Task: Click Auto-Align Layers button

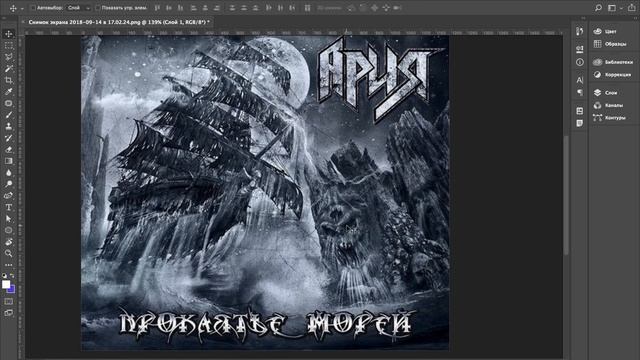Action: tap(308, 8)
